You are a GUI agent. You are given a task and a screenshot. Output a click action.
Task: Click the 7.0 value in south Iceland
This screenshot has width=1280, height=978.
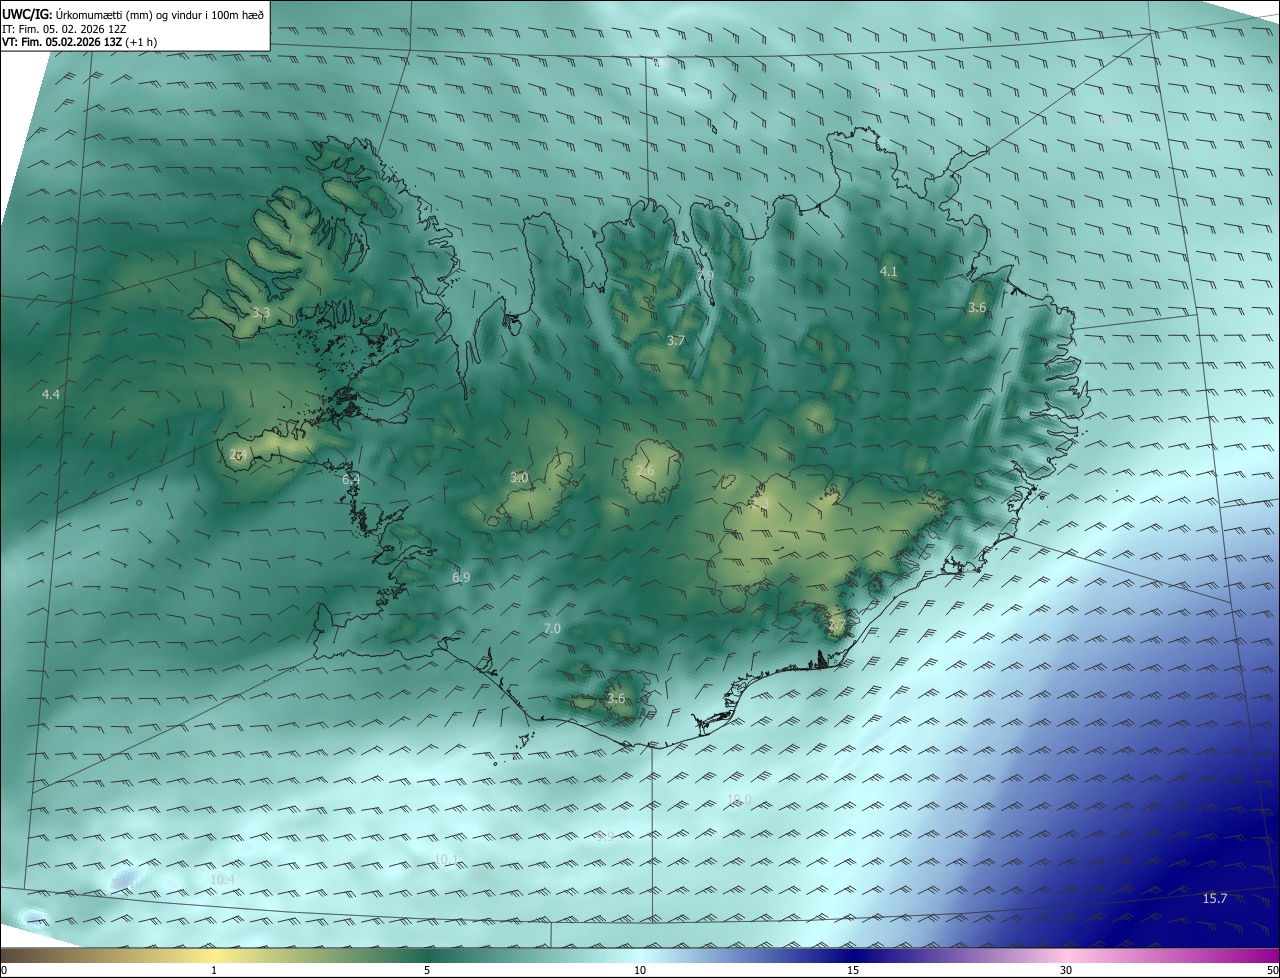[x=552, y=629]
